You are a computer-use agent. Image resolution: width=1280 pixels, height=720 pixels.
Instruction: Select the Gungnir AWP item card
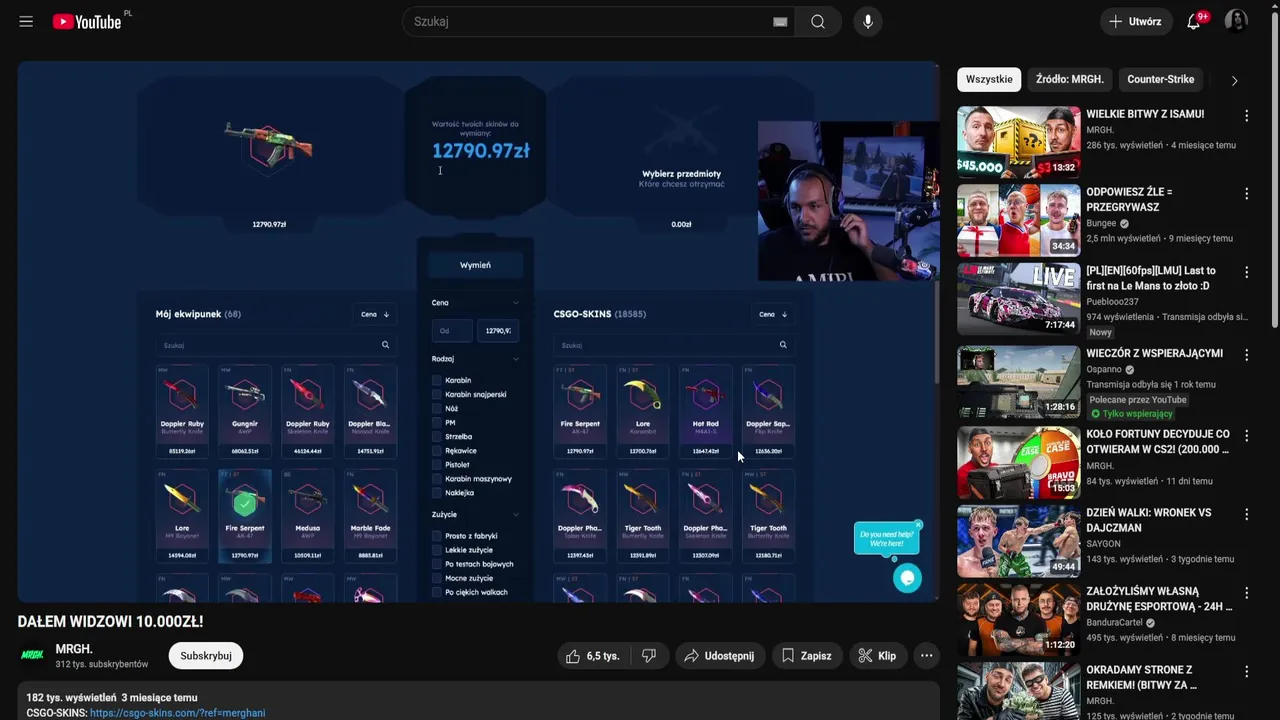click(x=245, y=412)
